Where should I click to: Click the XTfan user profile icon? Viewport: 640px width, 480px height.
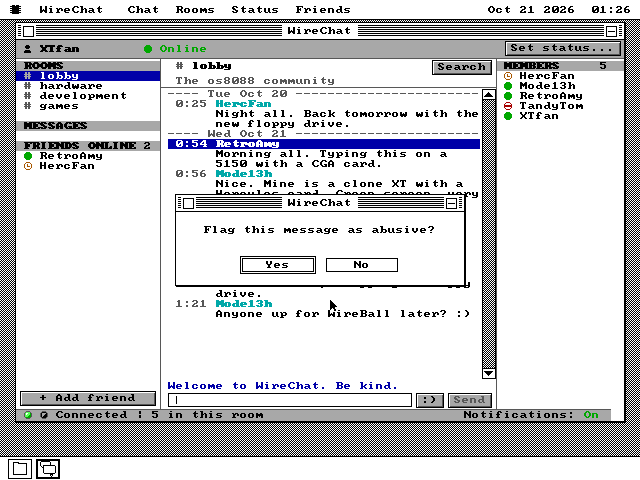27,49
